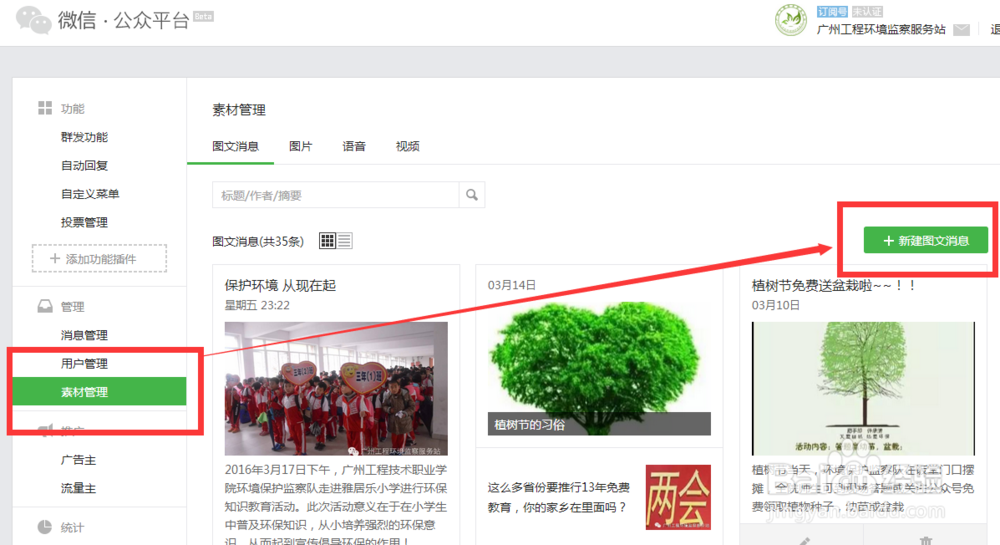Viewport: 1000px width, 545px height.
Task: Click the red 两会 thumbnail
Action: pyautogui.click(x=678, y=497)
